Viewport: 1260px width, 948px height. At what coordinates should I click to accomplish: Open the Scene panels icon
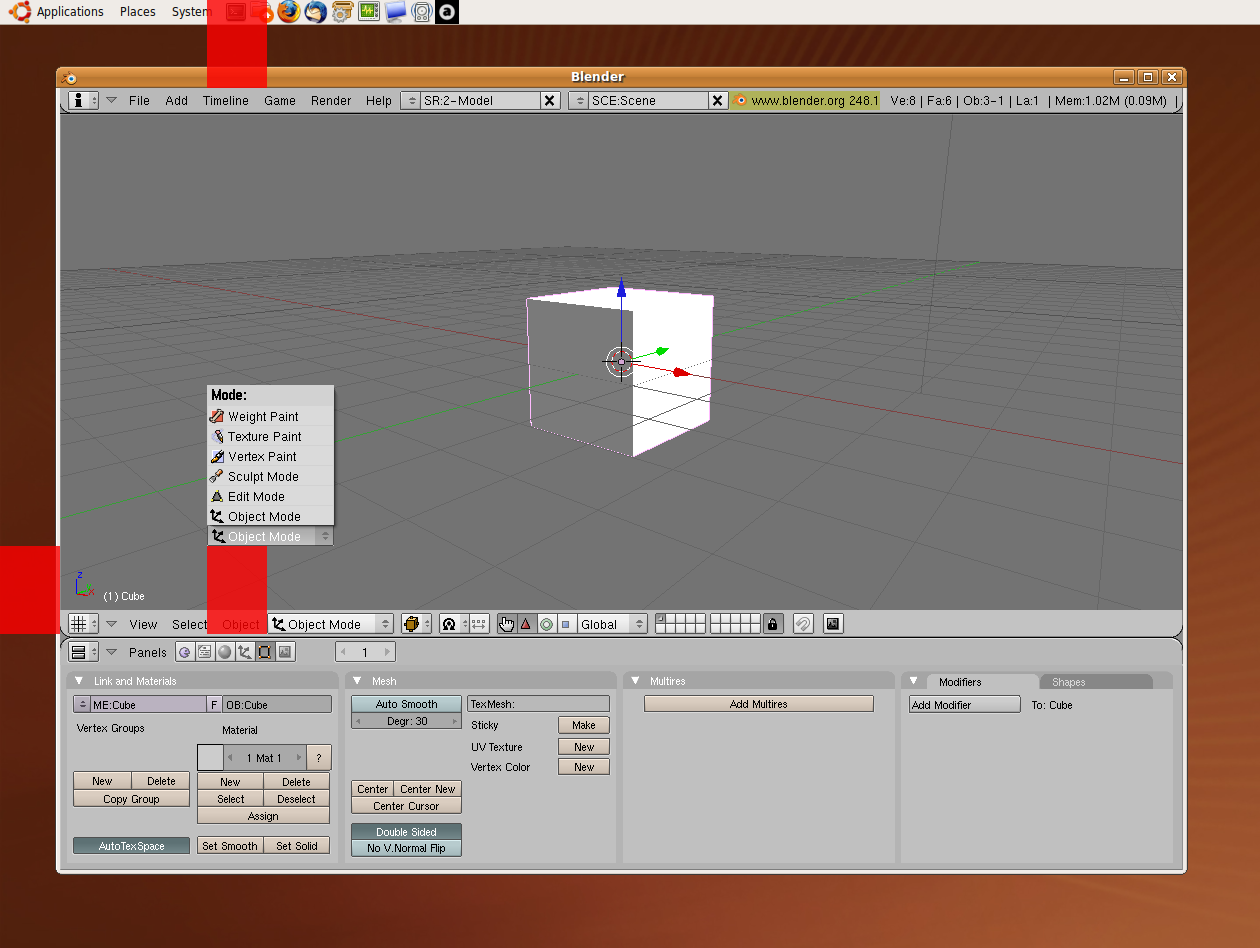[285, 652]
